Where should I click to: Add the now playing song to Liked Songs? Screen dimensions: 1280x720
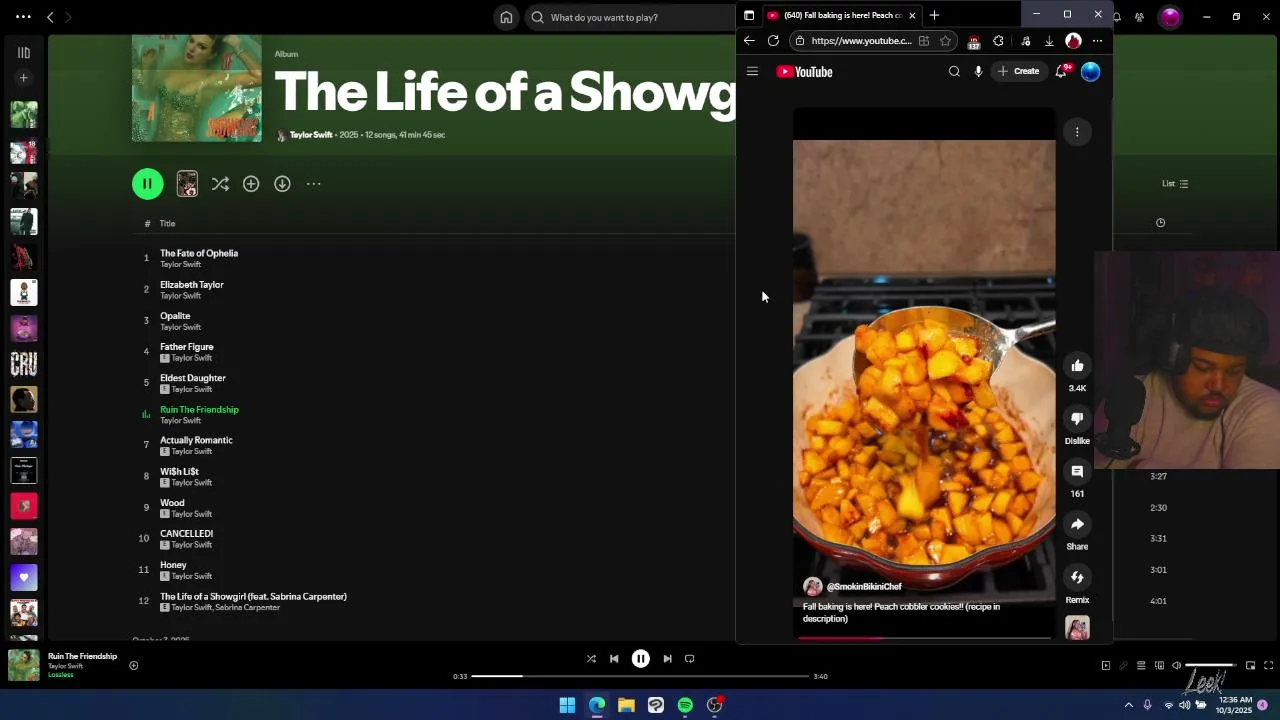[133, 665]
